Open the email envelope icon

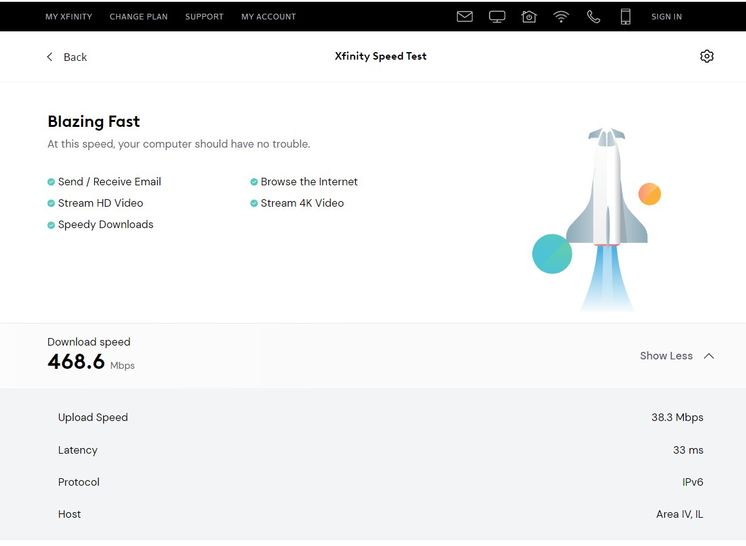click(464, 17)
